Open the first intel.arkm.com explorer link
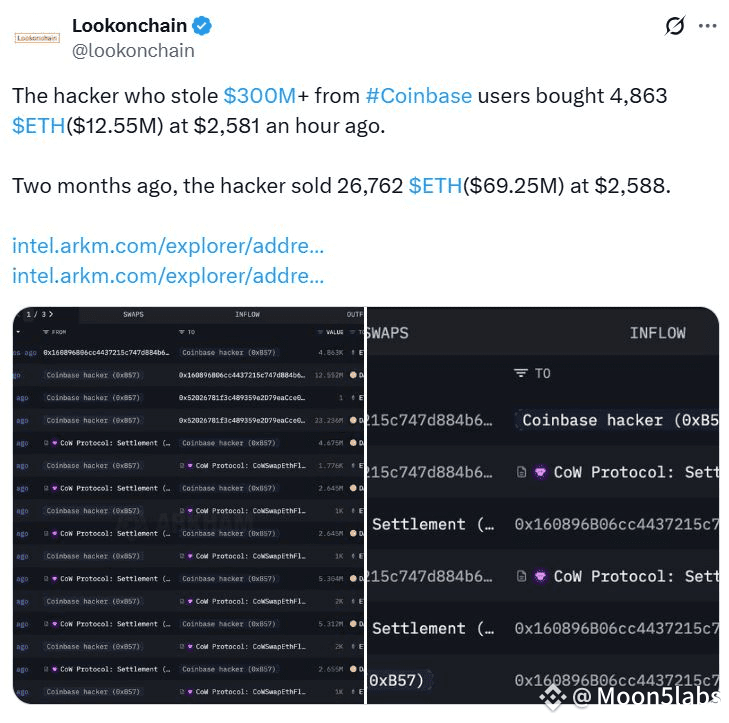Screen dimensions: 729x723 (168, 245)
